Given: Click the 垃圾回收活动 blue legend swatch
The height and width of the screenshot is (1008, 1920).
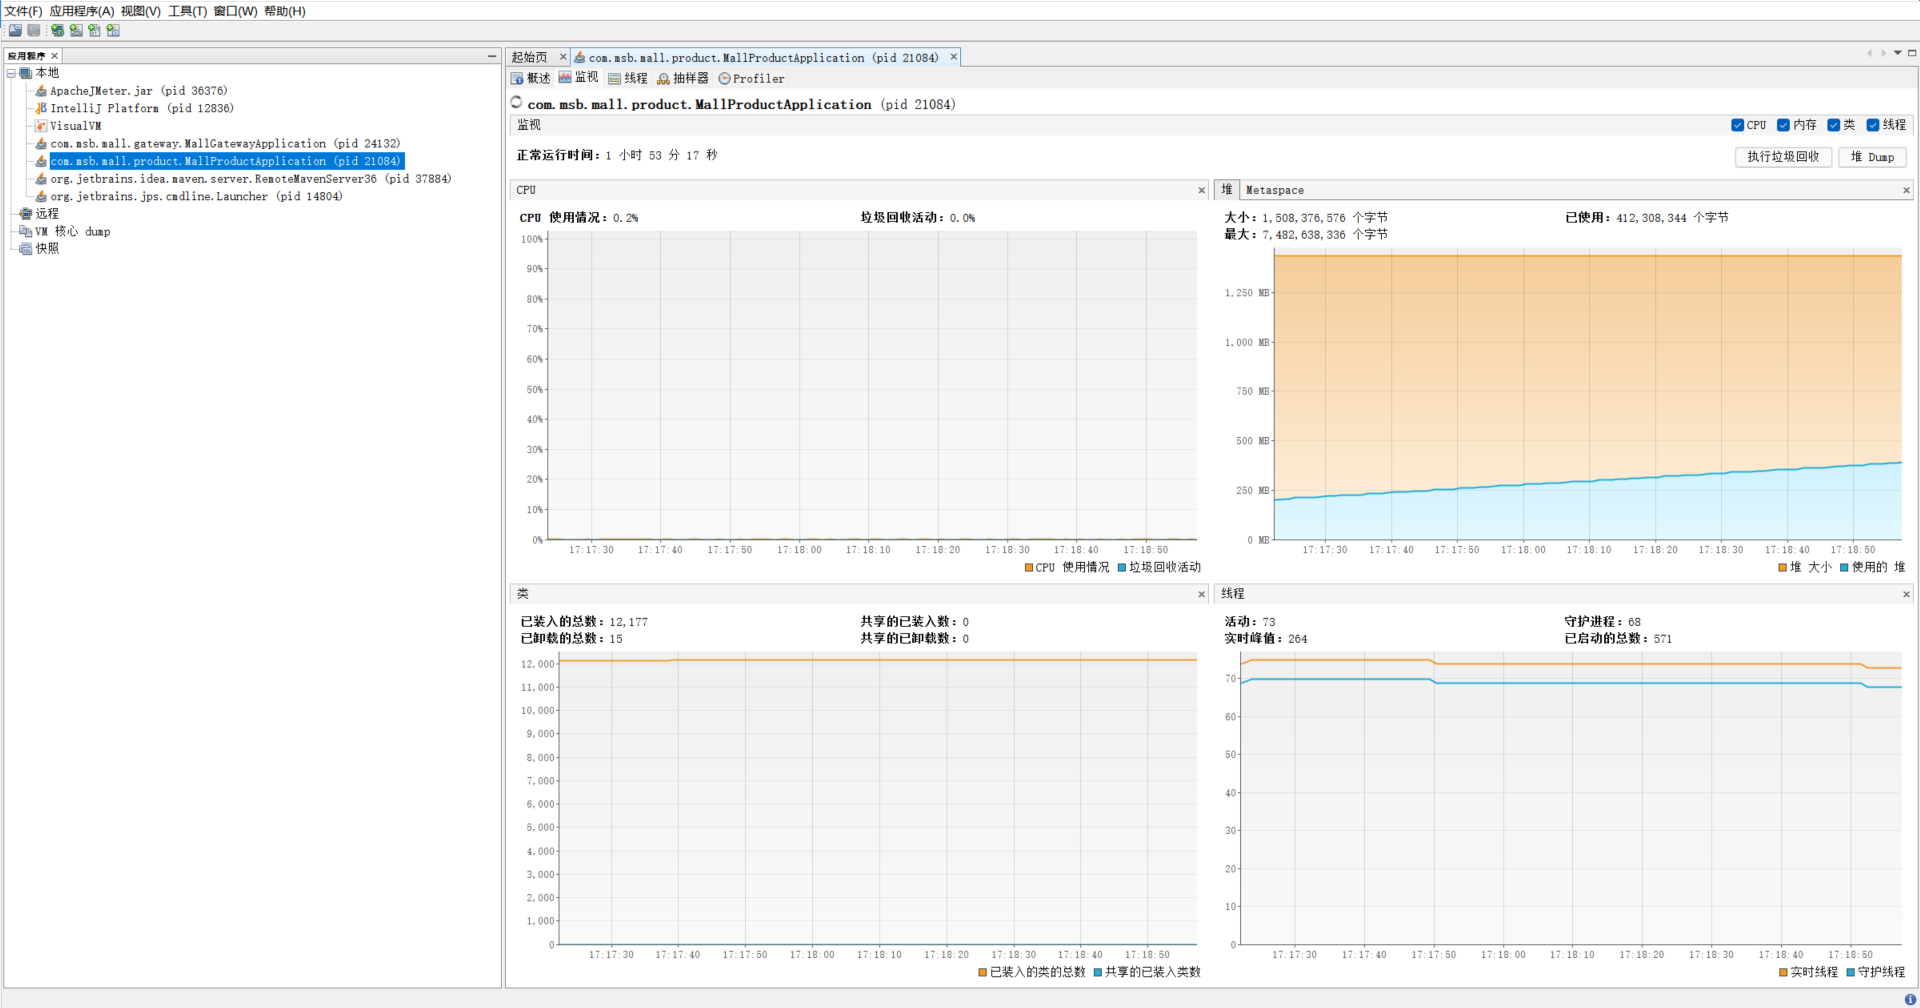Looking at the screenshot, I should (1122, 567).
